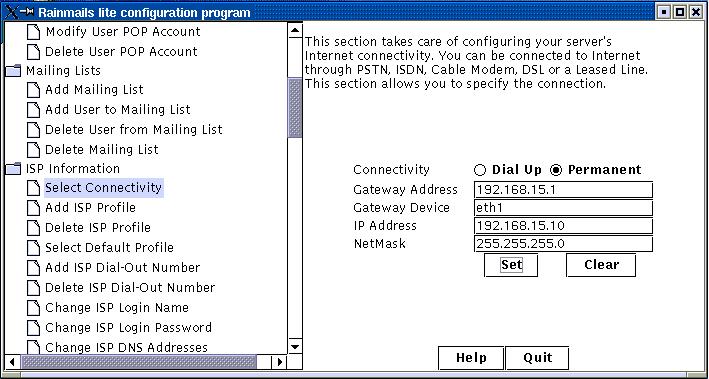Click document icon beside Delete User from Mailing List
The height and width of the screenshot is (379, 709).
(x=33, y=130)
